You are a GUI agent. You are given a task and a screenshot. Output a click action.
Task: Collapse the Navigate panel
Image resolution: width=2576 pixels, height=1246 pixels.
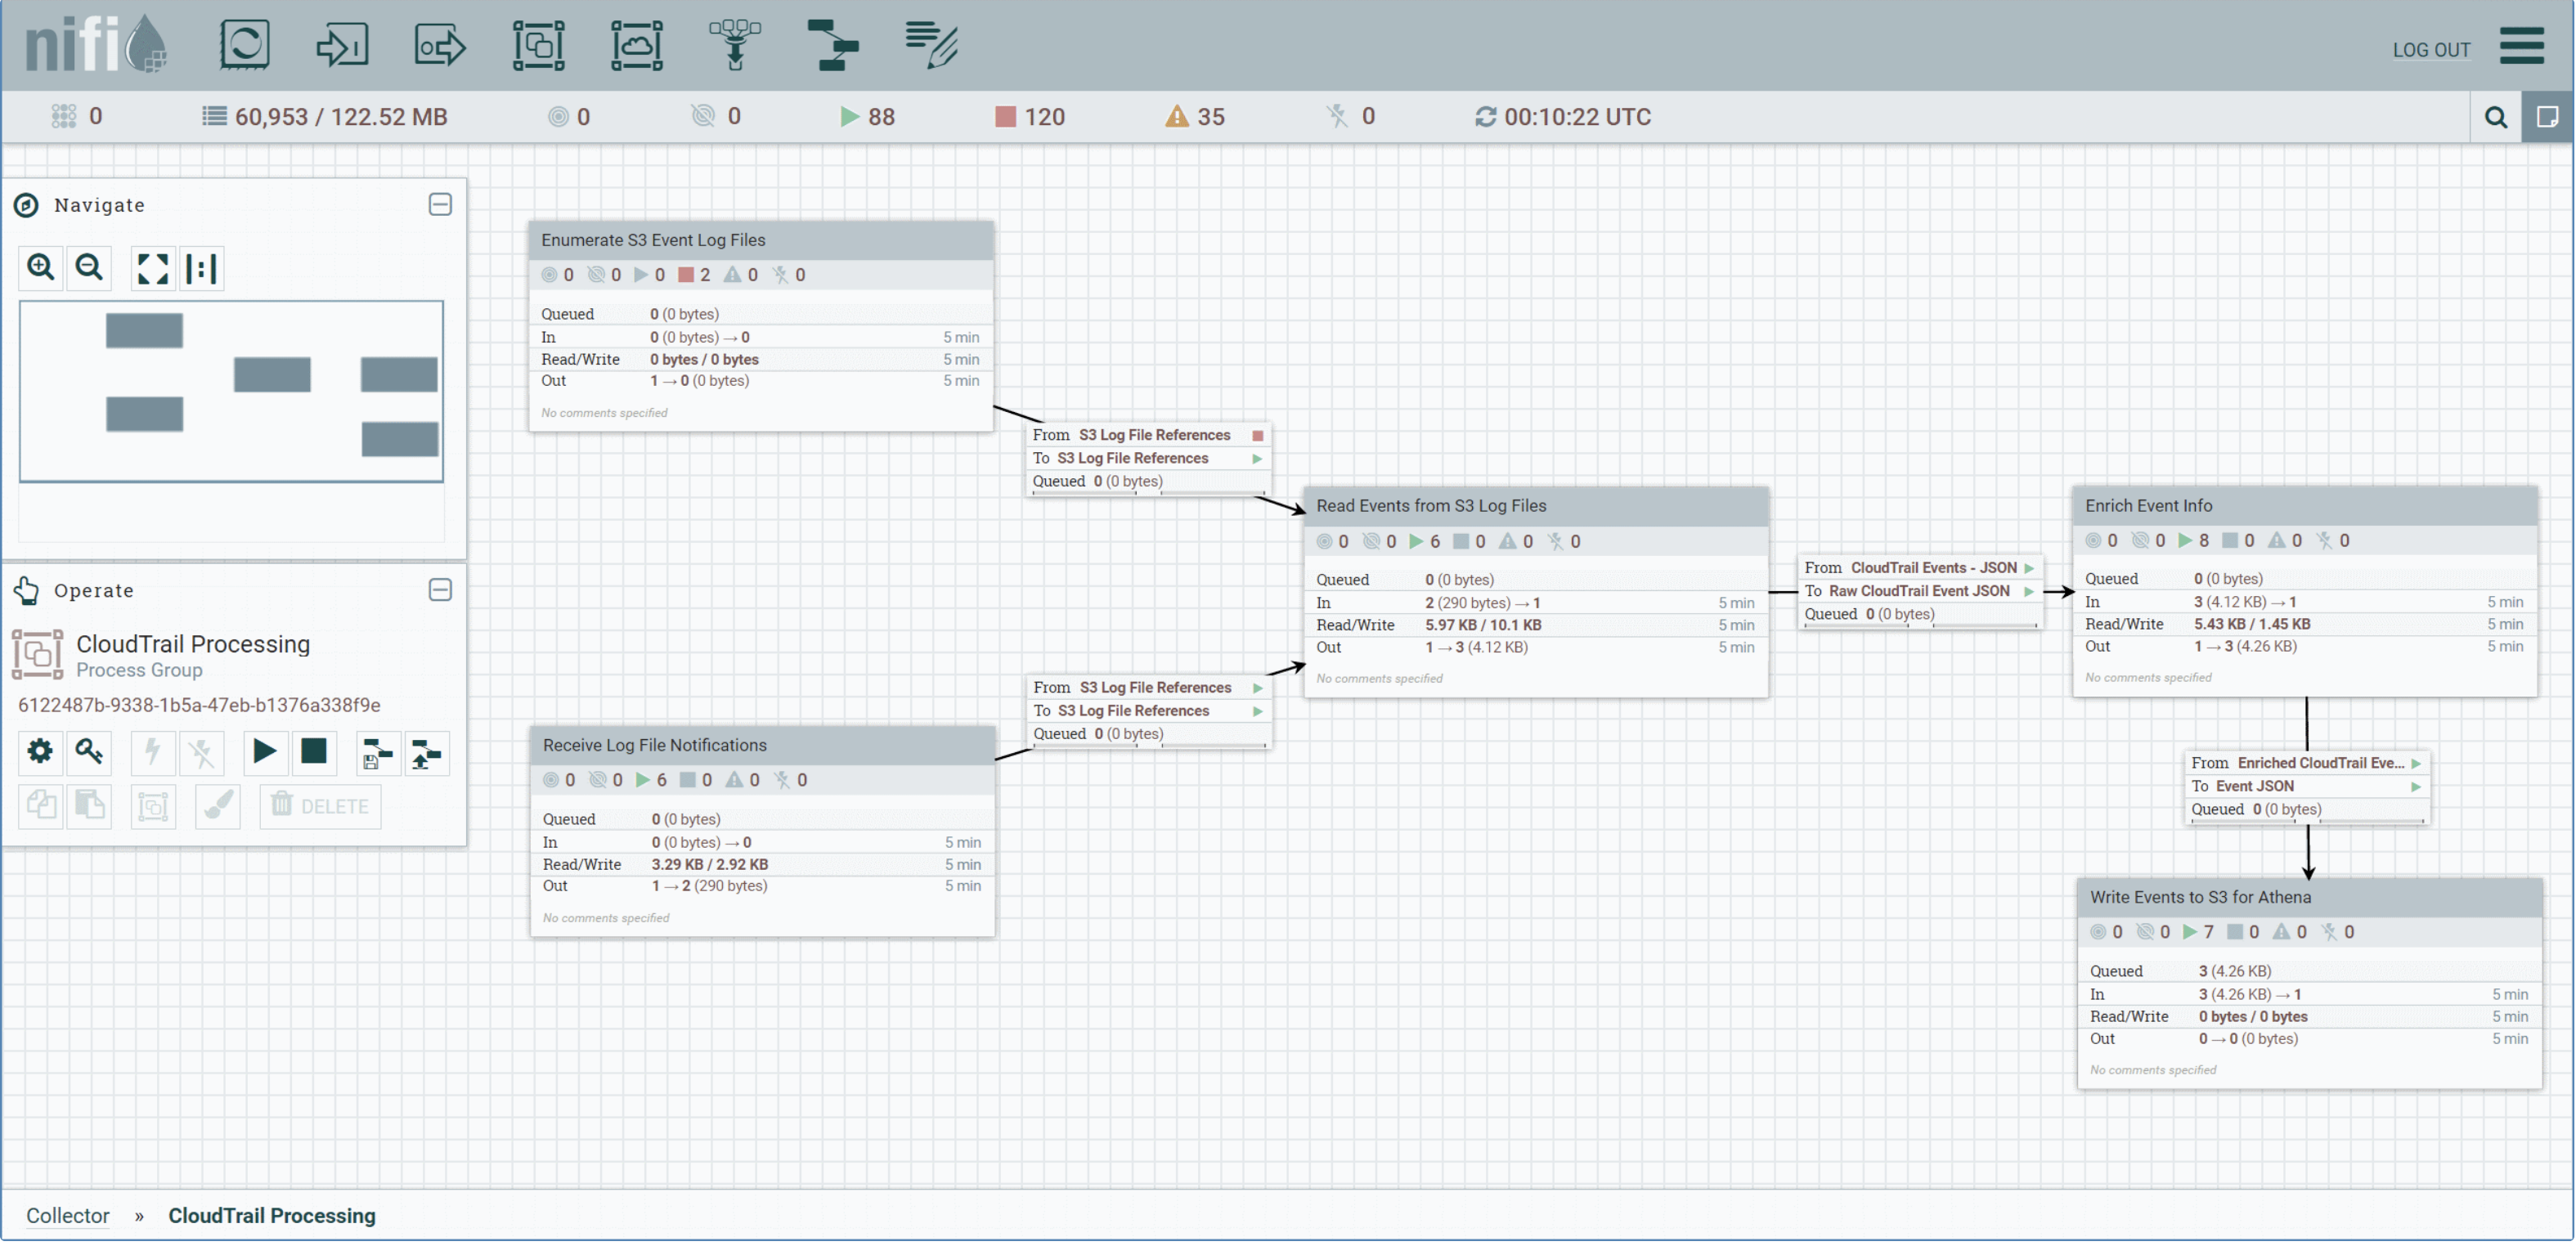[x=440, y=204]
